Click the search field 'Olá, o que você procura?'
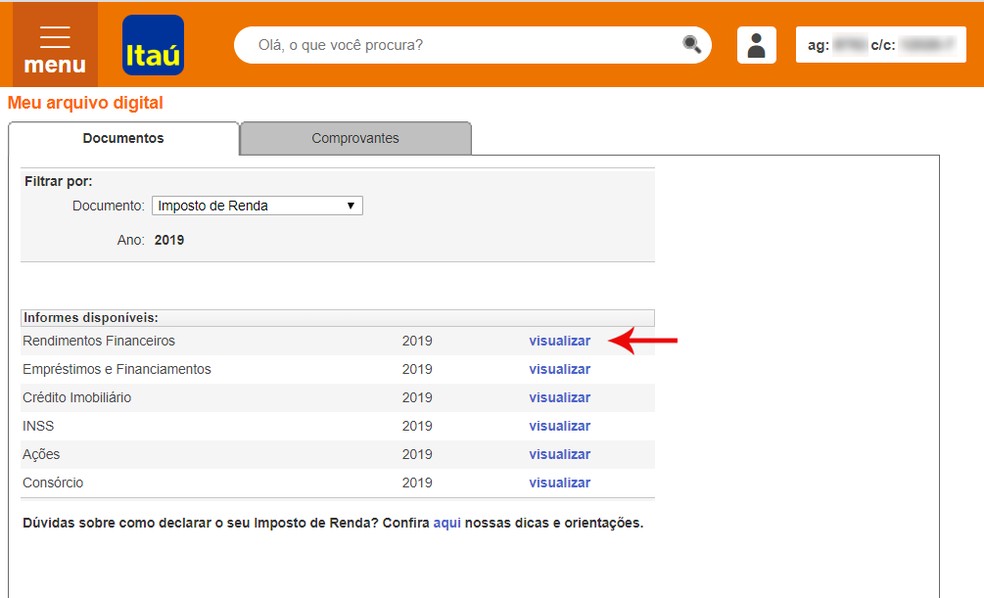 473,45
